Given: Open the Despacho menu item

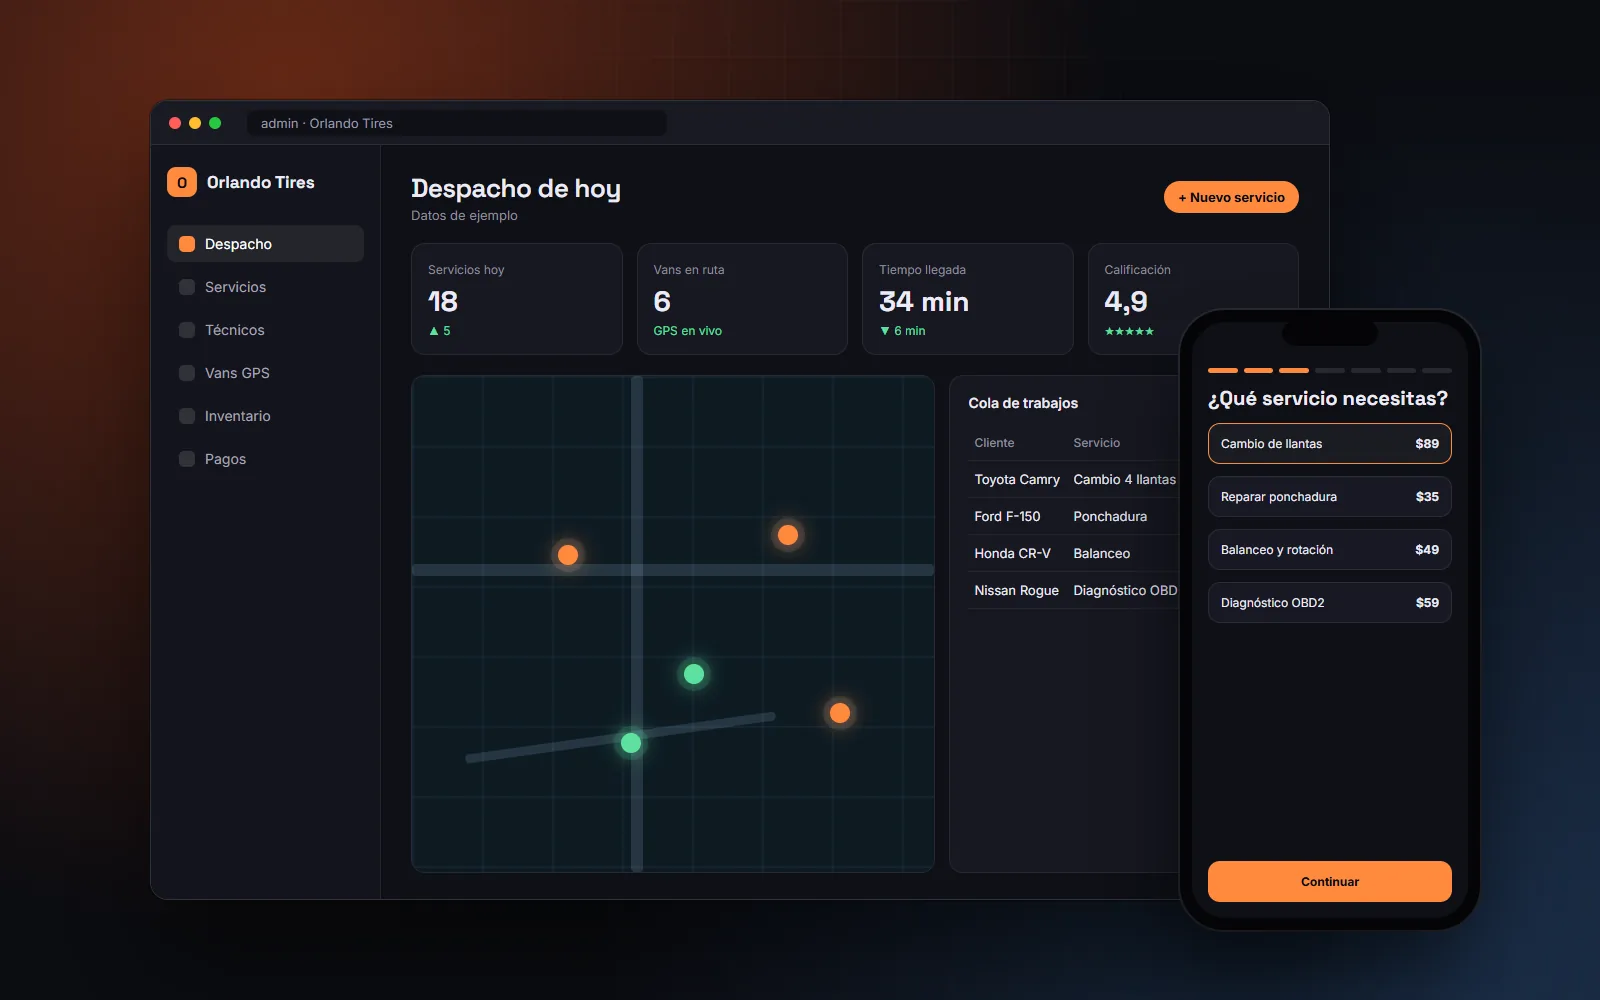Looking at the screenshot, I should [x=265, y=244].
